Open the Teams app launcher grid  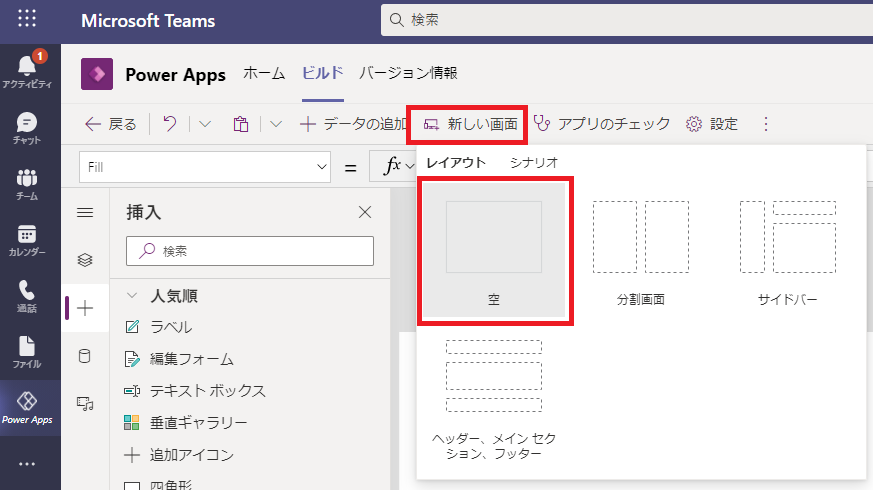(27, 18)
